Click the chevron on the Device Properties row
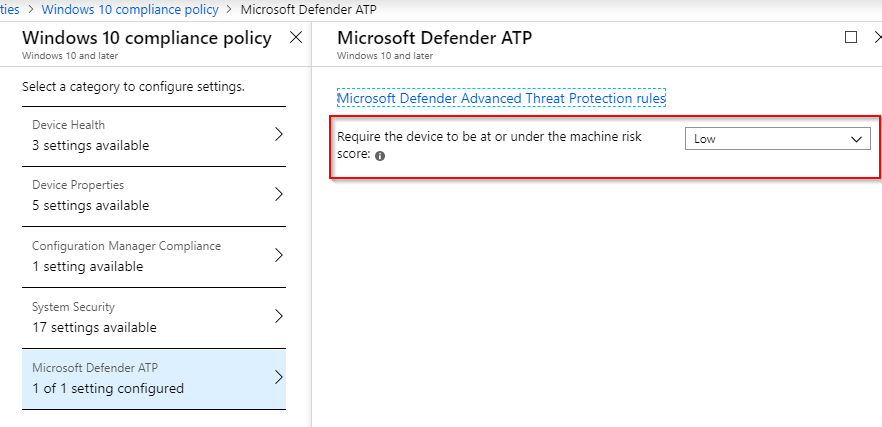Screen dimensions: 882x427 pyautogui.click(x=279, y=195)
